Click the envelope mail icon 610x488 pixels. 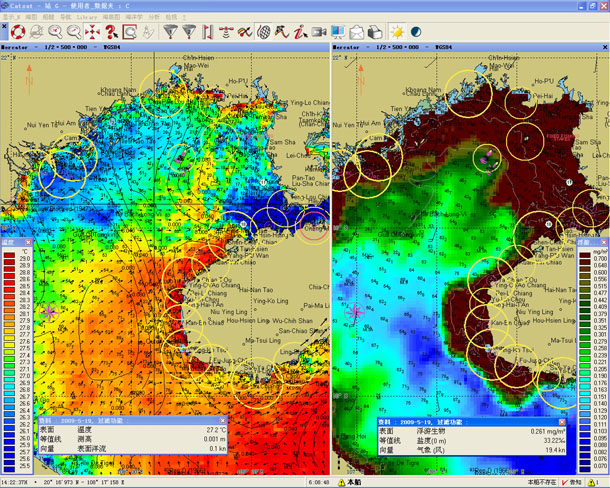[356, 32]
